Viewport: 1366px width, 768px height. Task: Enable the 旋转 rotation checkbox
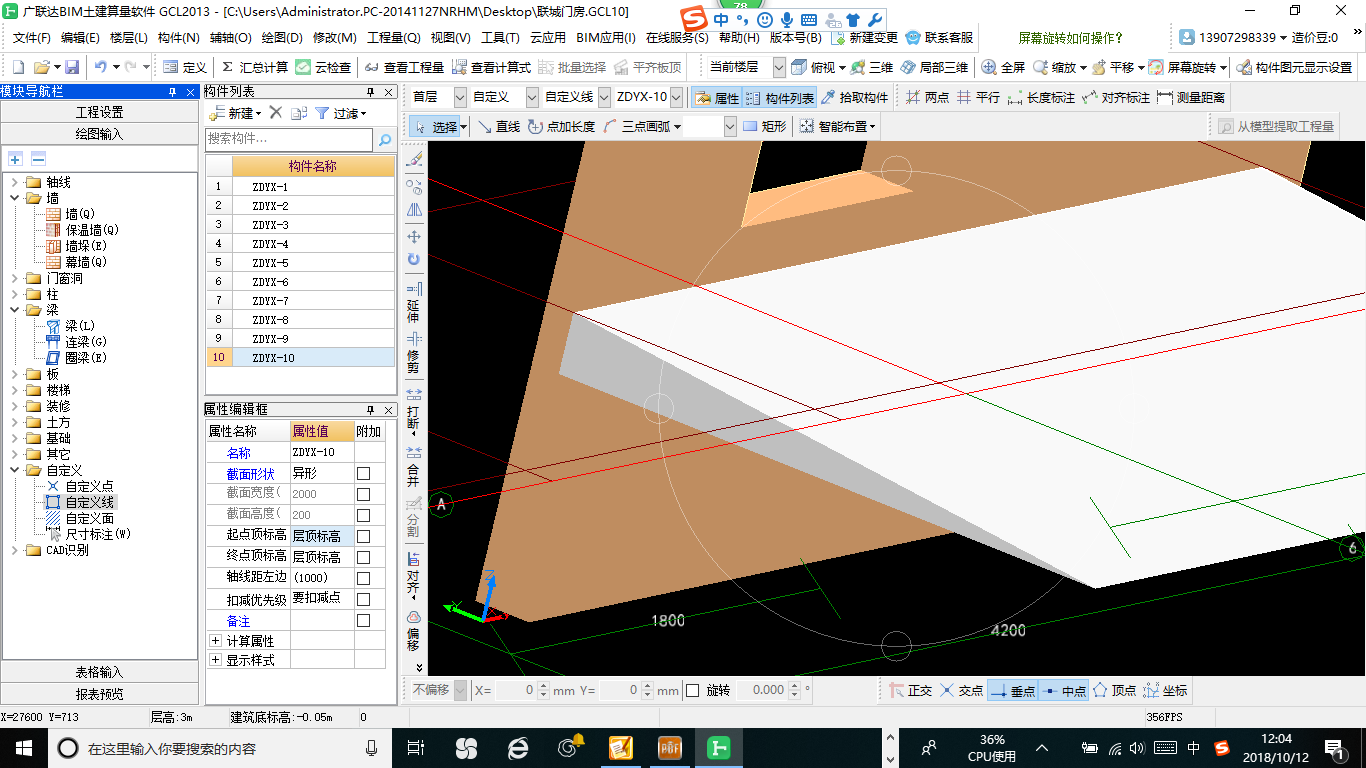pos(693,690)
